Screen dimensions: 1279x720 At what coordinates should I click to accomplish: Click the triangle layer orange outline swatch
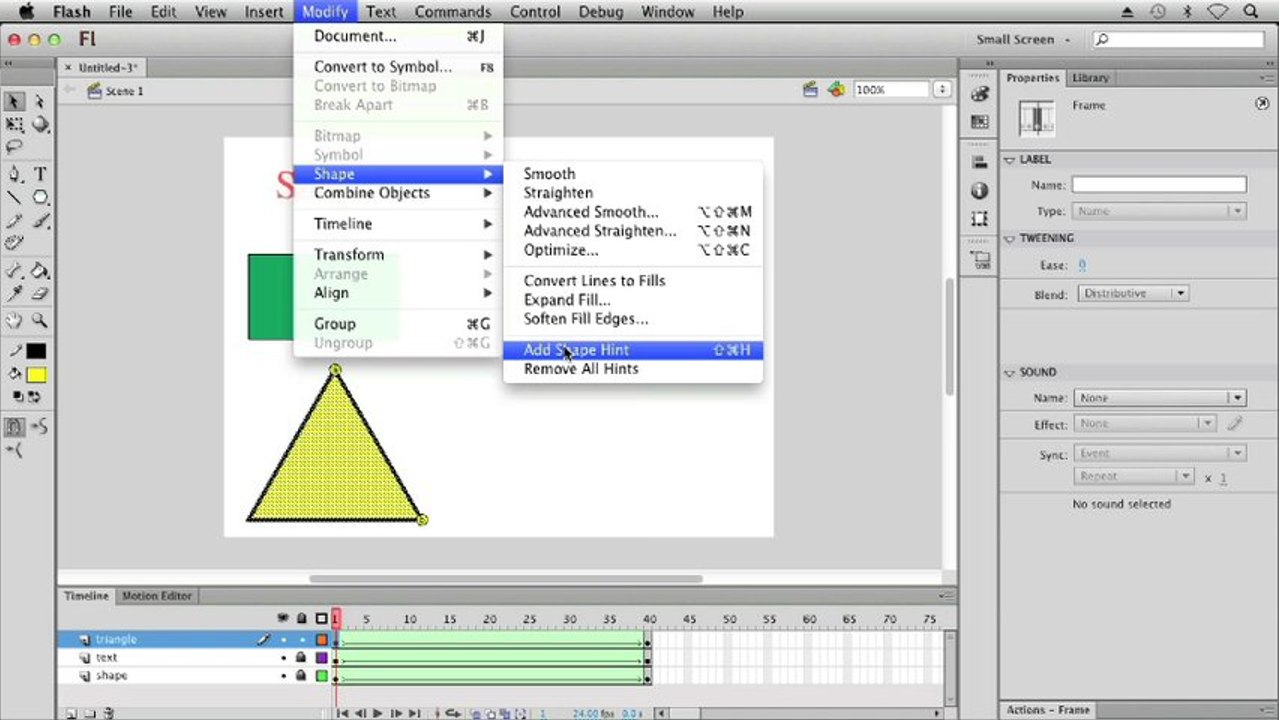(x=322, y=639)
